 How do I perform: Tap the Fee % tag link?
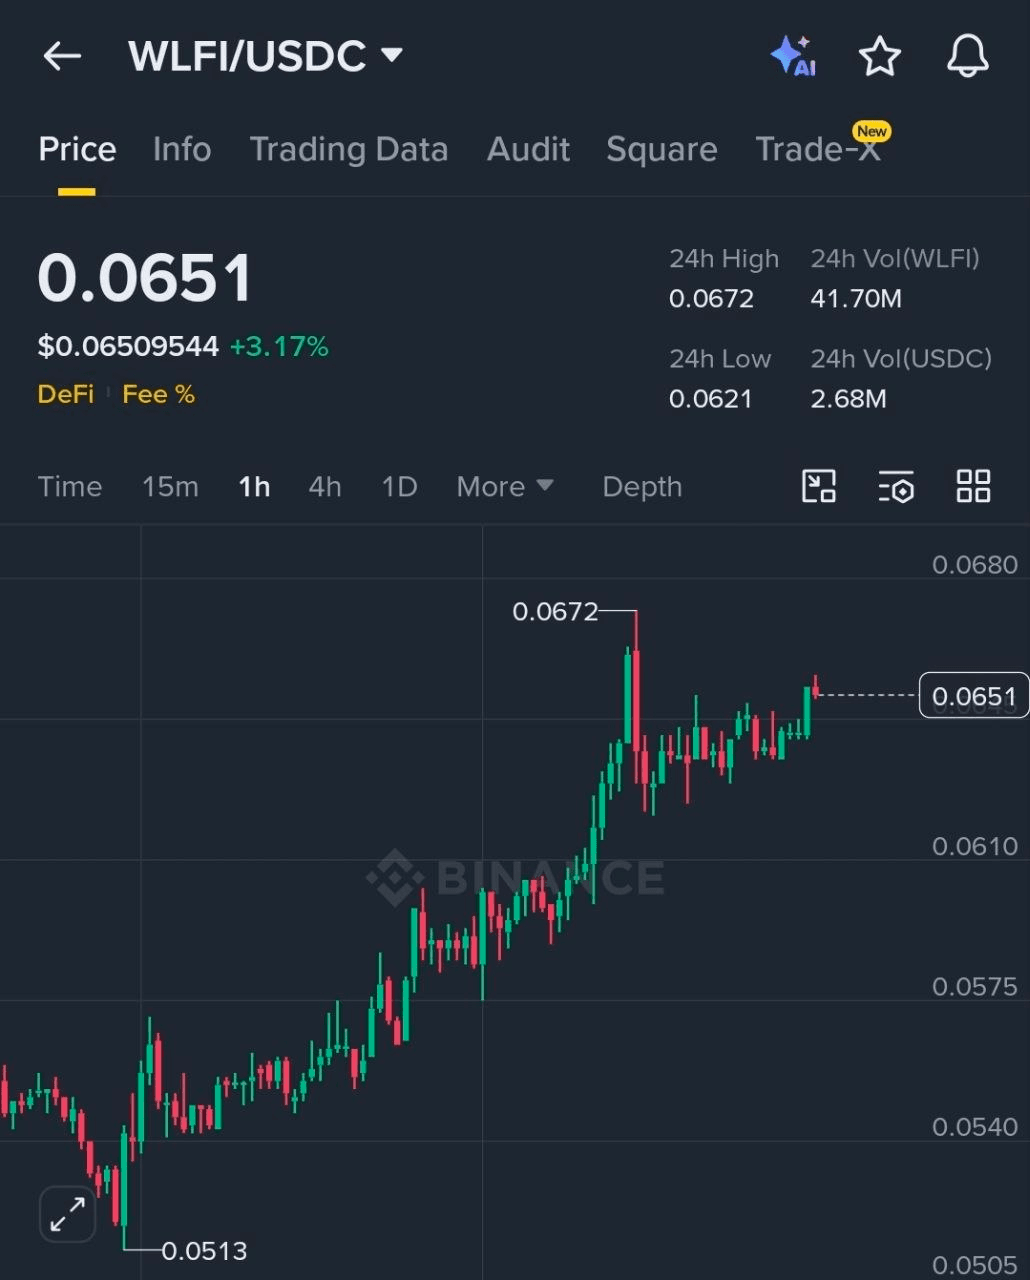tap(159, 394)
